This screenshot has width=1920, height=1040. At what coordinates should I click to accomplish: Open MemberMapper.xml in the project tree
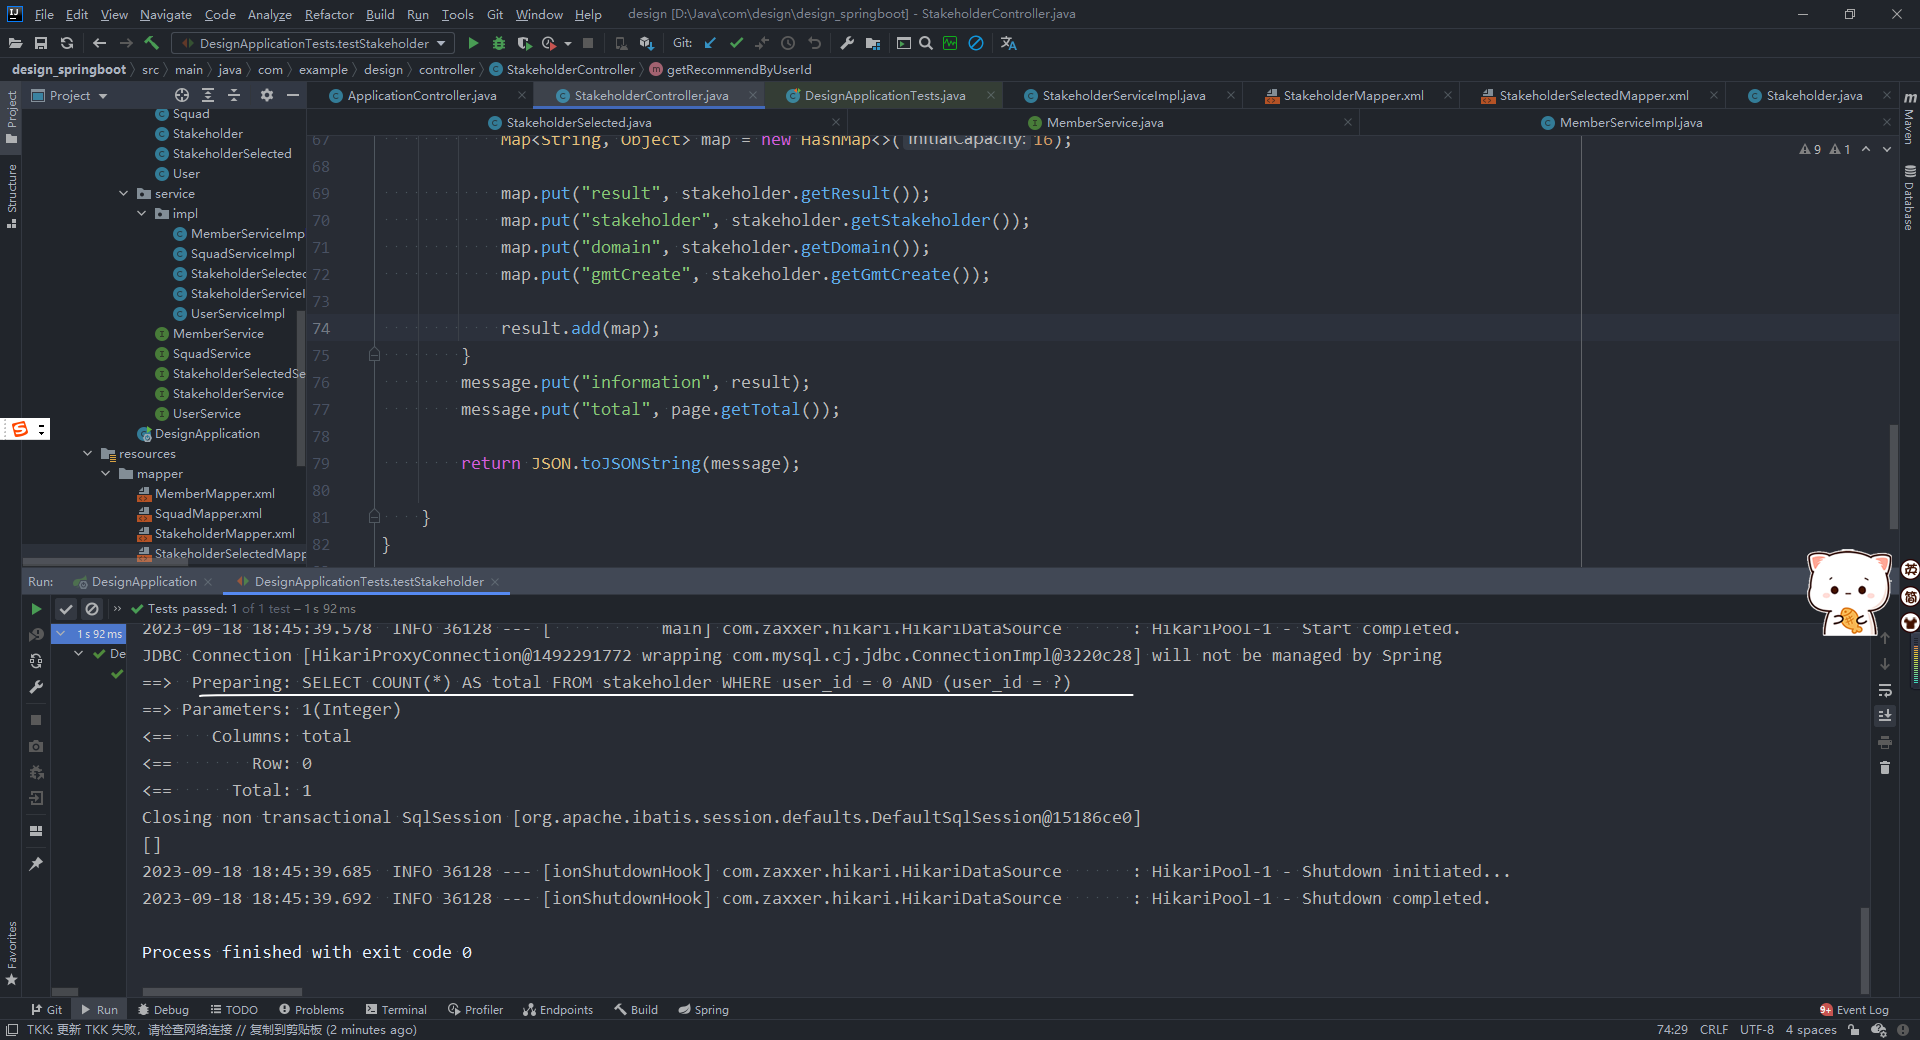(x=214, y=494)
